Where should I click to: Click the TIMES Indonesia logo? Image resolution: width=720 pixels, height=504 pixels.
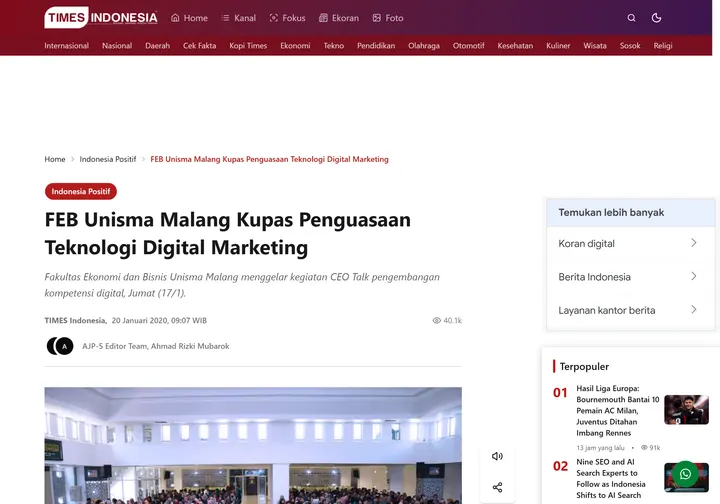coord(101,18)
